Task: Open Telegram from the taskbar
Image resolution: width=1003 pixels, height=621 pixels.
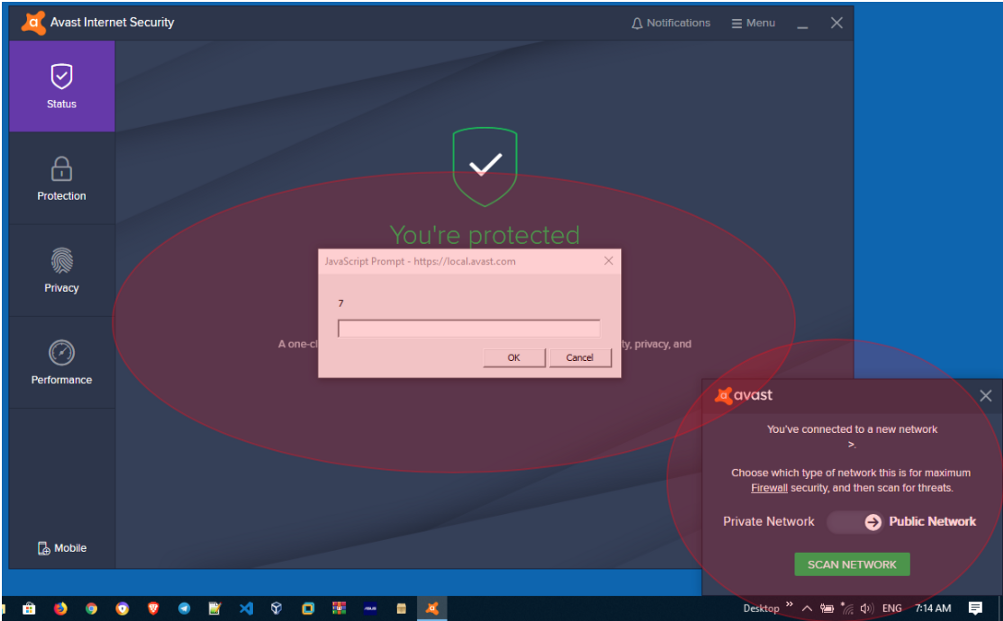Action: pos(184,608)
